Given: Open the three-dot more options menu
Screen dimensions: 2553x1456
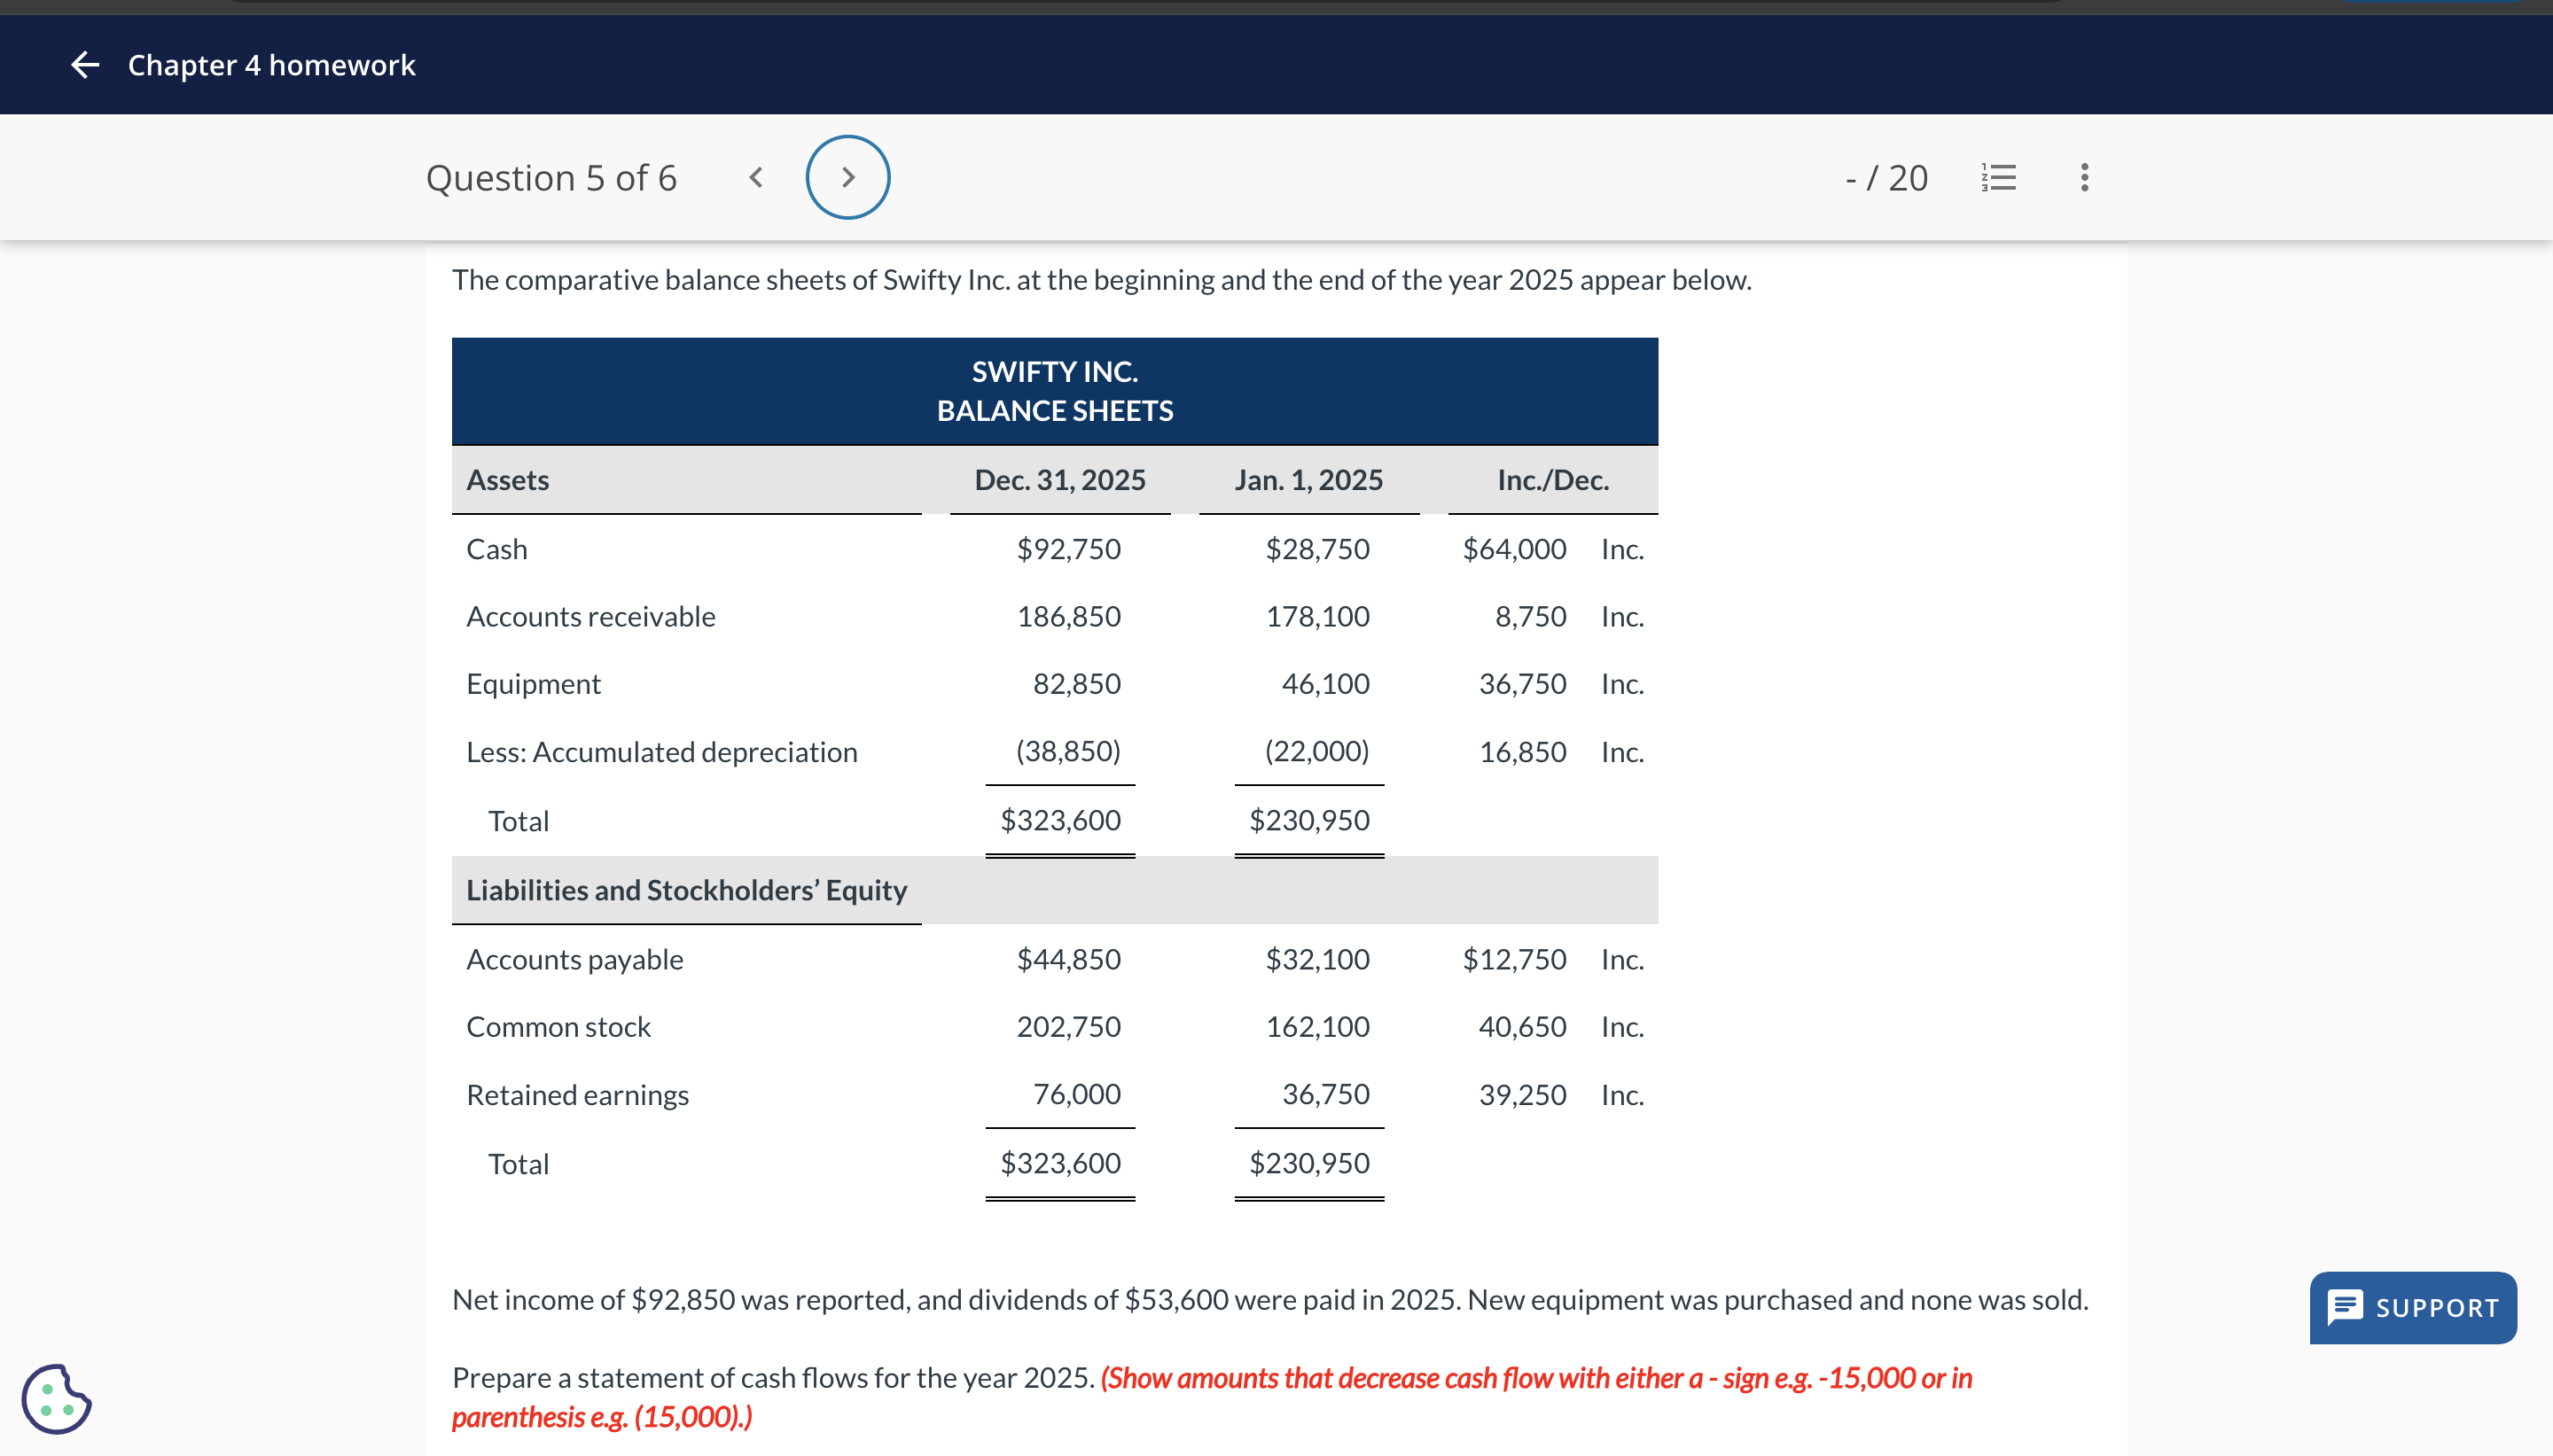Looking at the screenshot, I should point(2084,178).
